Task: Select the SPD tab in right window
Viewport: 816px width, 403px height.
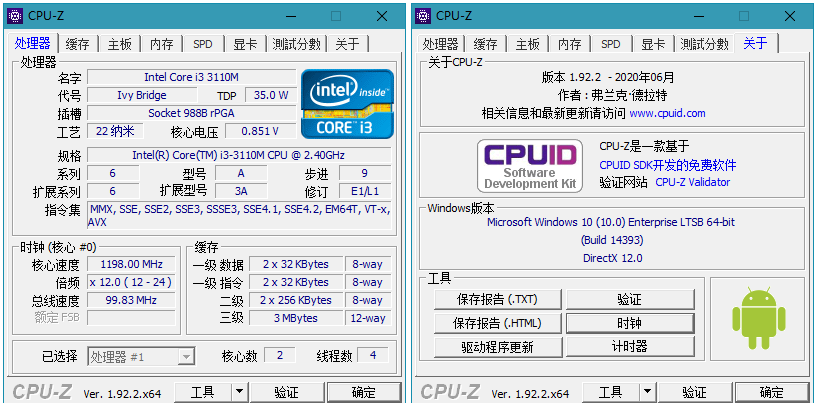Action: tap(611, 44)
